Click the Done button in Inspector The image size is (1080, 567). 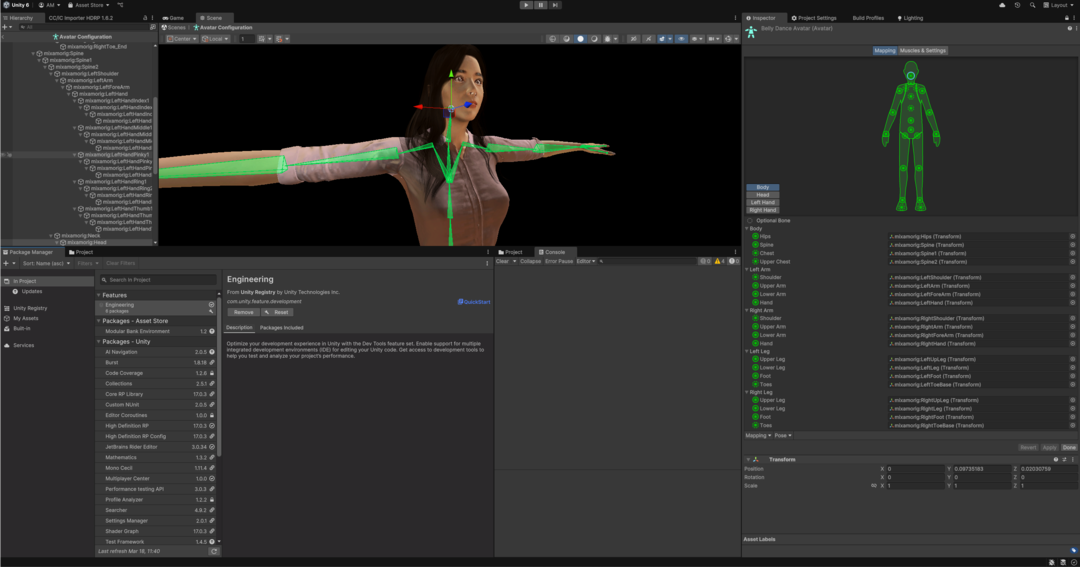point(1069,448)
